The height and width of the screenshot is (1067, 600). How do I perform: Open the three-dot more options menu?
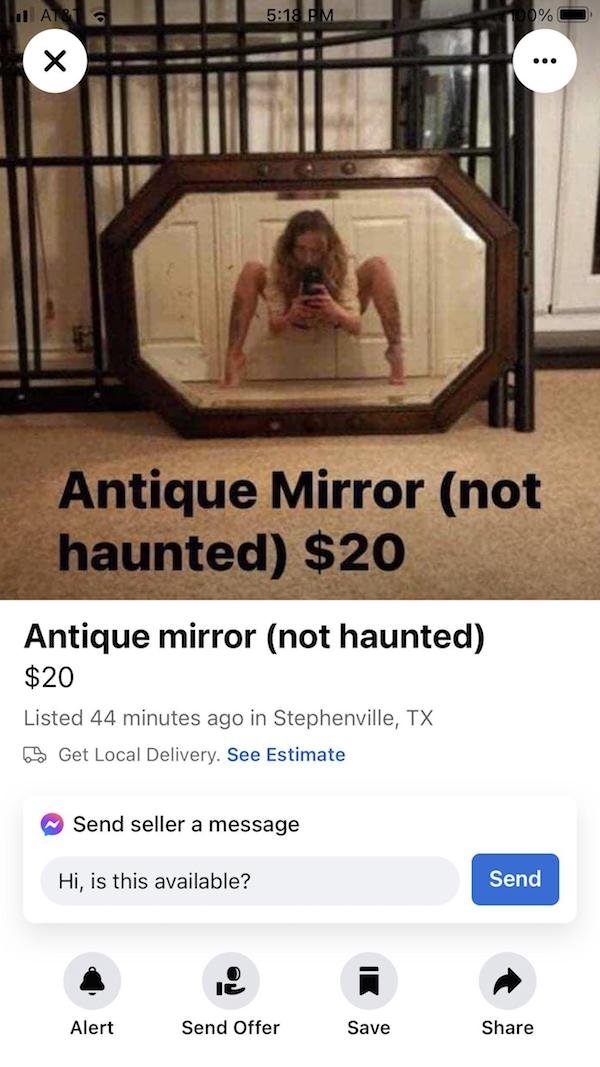point(544,61)
